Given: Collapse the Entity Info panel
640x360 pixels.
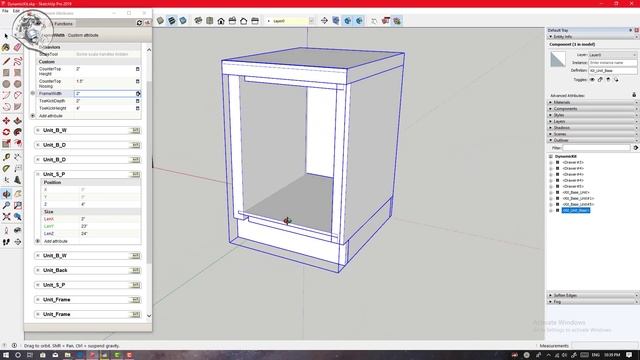Looking at the screenshot, I should 592,37.
